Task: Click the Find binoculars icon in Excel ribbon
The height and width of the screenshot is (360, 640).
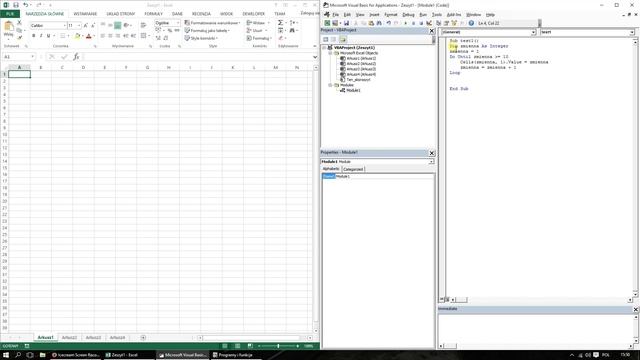Action: tap(292, 31)
